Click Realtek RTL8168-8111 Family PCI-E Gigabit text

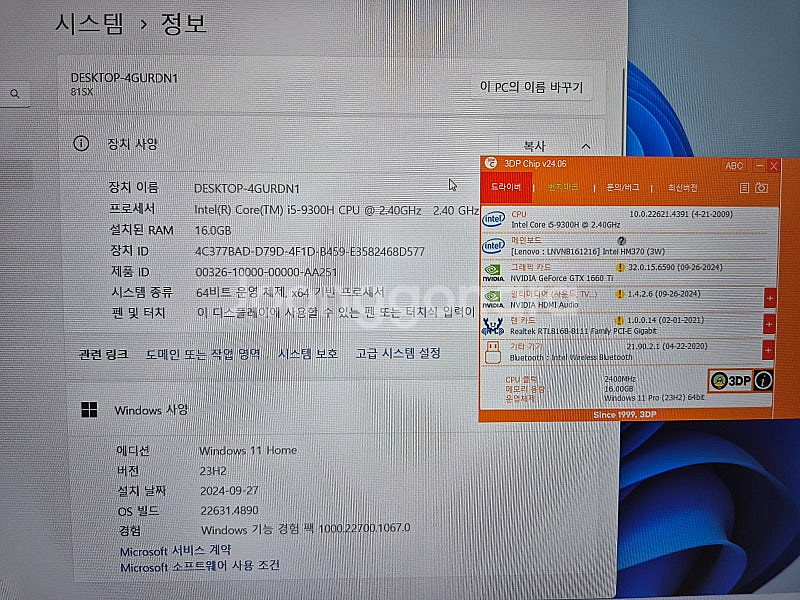click(x=583, y=331)
